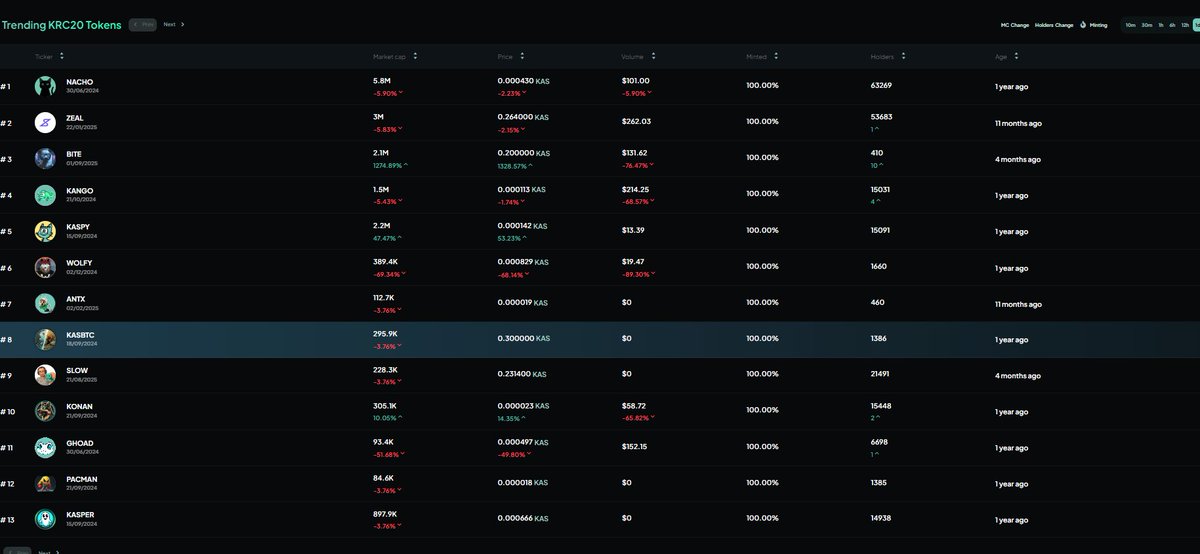Click KONAN holders count 15448
Image resolution: width=1200 pixels, height=554 pixels.
click(x=881, y=405)
